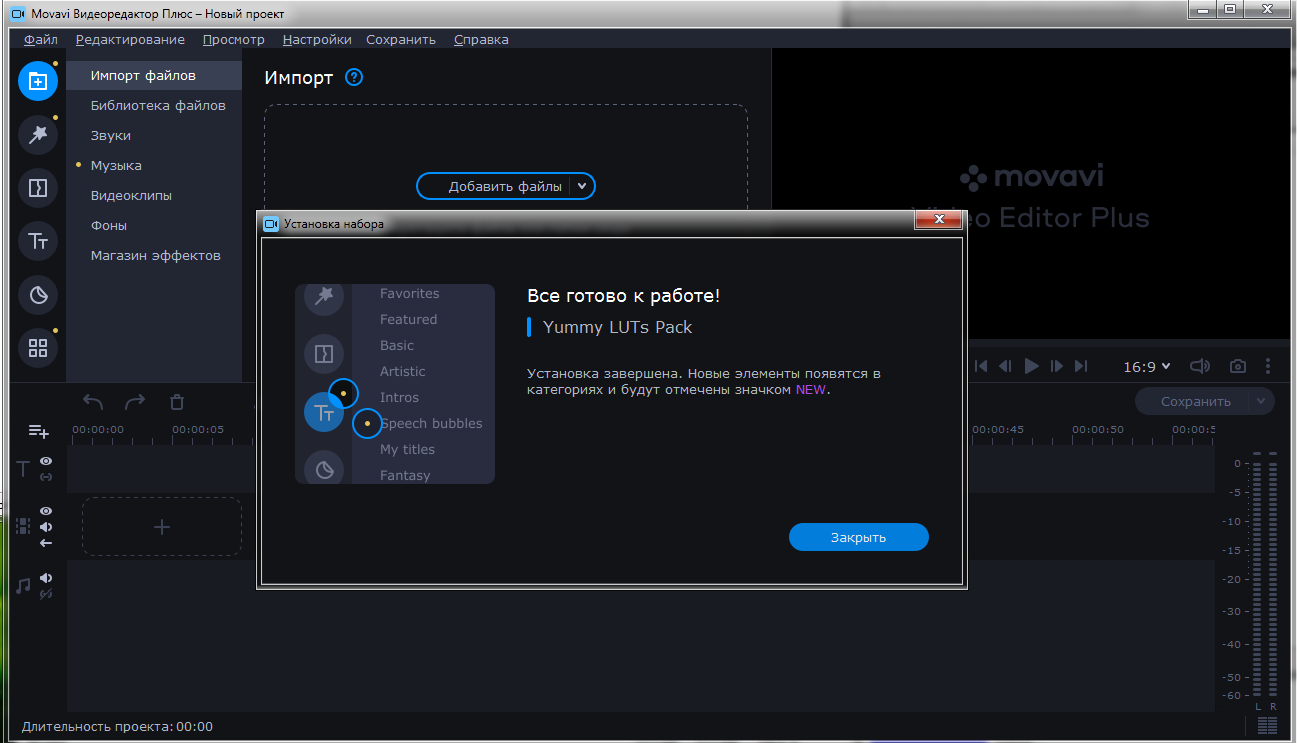
Task: Click the timeline view icon in status bar
Action: click(1268, 725)
